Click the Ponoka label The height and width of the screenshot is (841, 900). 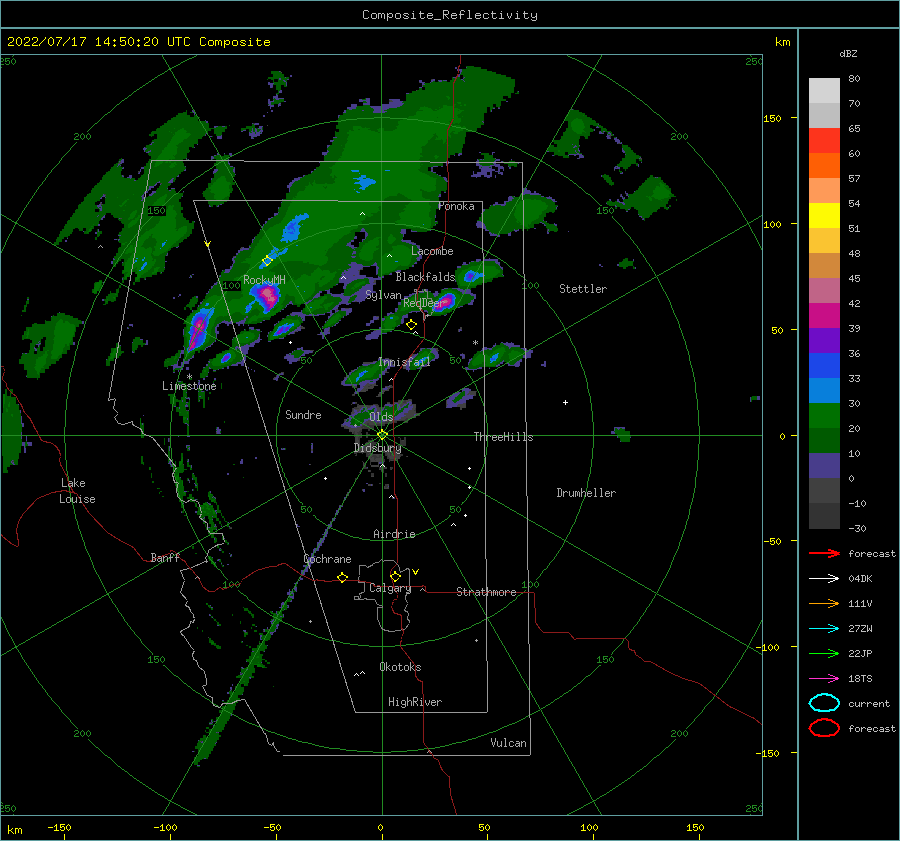coord(456,206)
